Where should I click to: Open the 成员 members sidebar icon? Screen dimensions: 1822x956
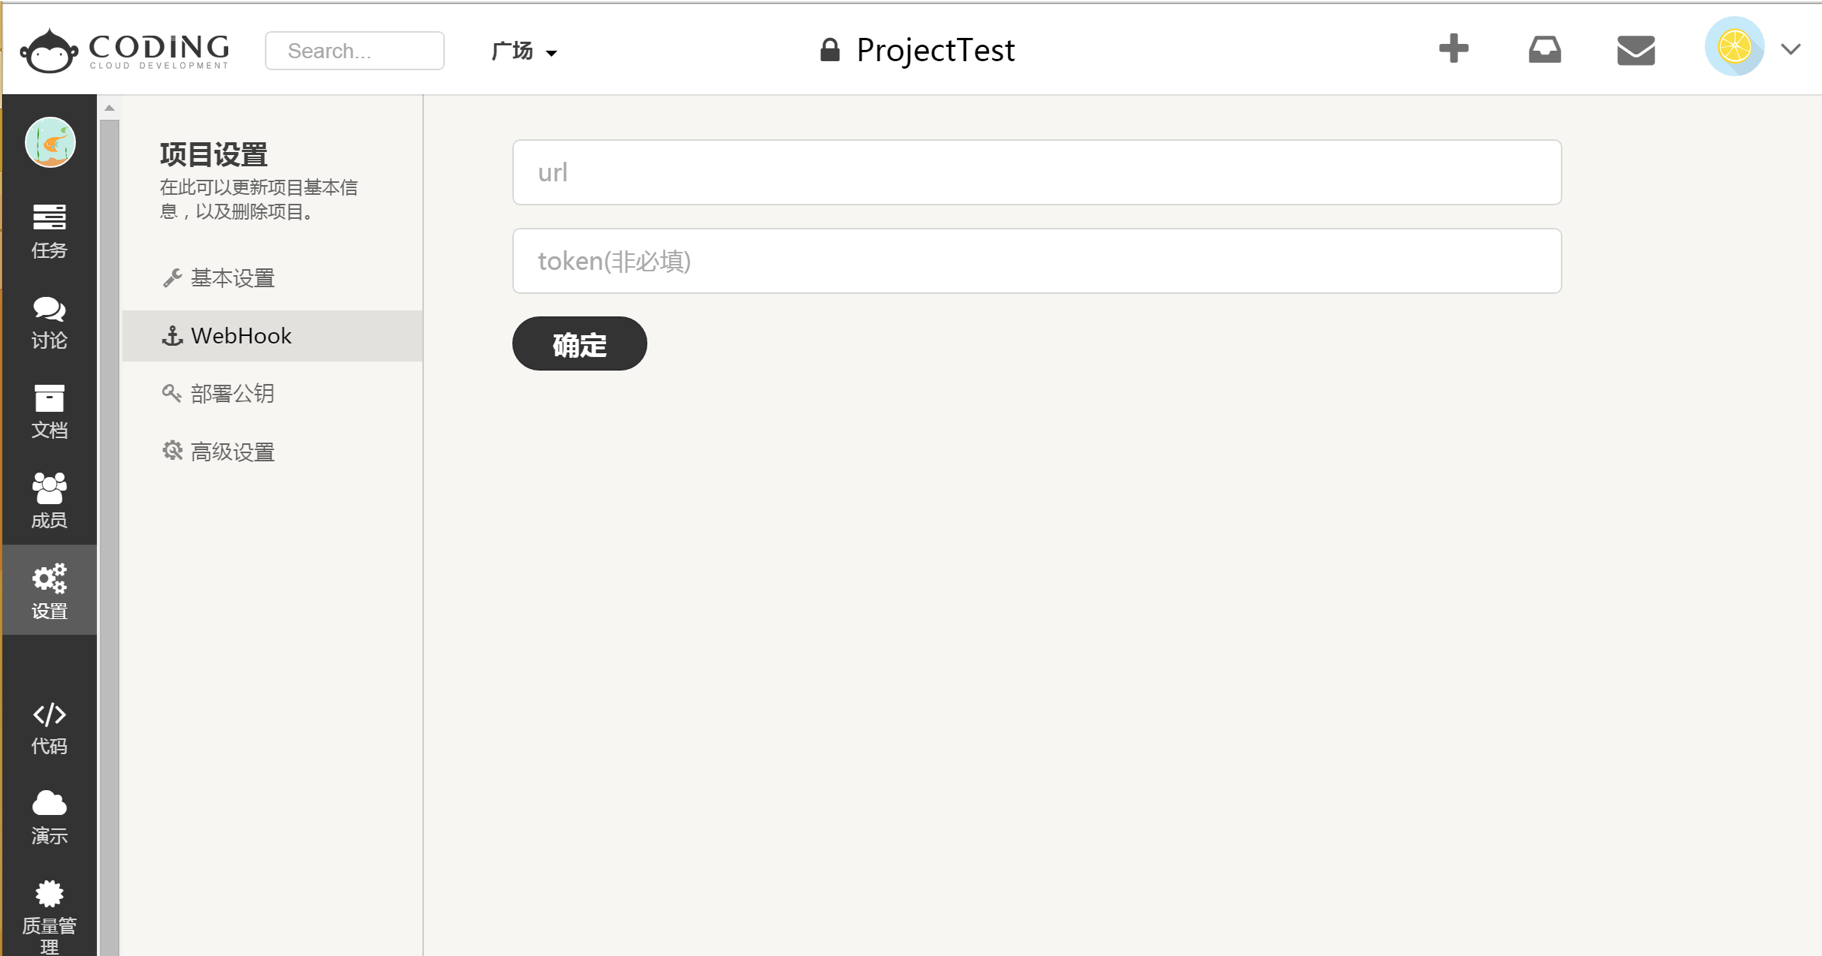(49, 500)
